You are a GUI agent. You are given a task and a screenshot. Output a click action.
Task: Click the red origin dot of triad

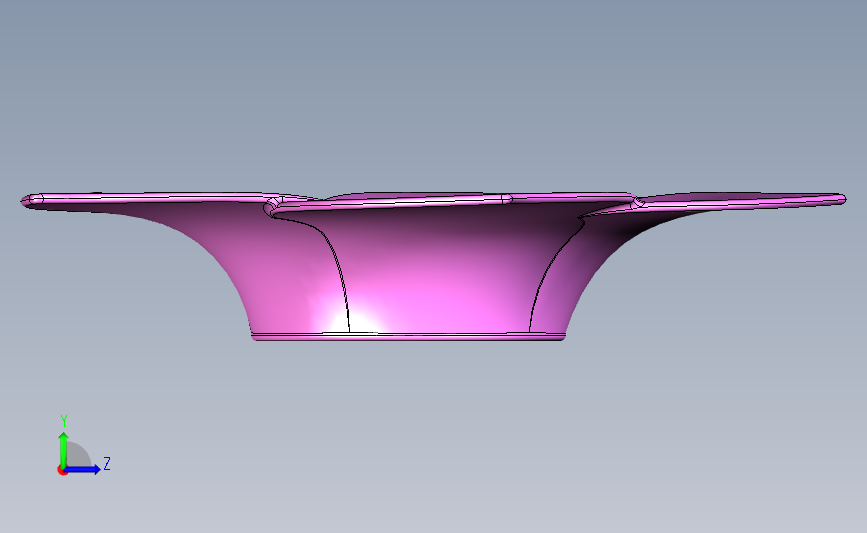pos(62,471)
